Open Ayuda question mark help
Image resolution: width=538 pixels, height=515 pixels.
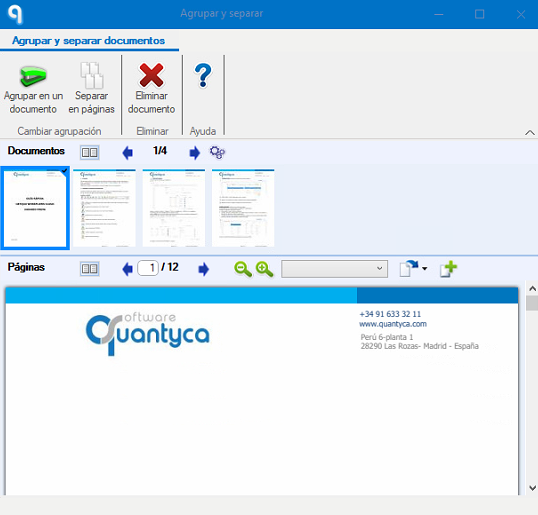[x=203, y=75]
